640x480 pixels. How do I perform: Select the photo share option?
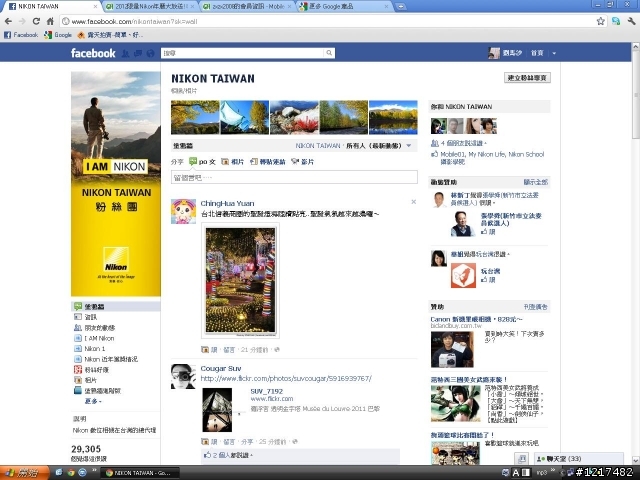[233, 162]
